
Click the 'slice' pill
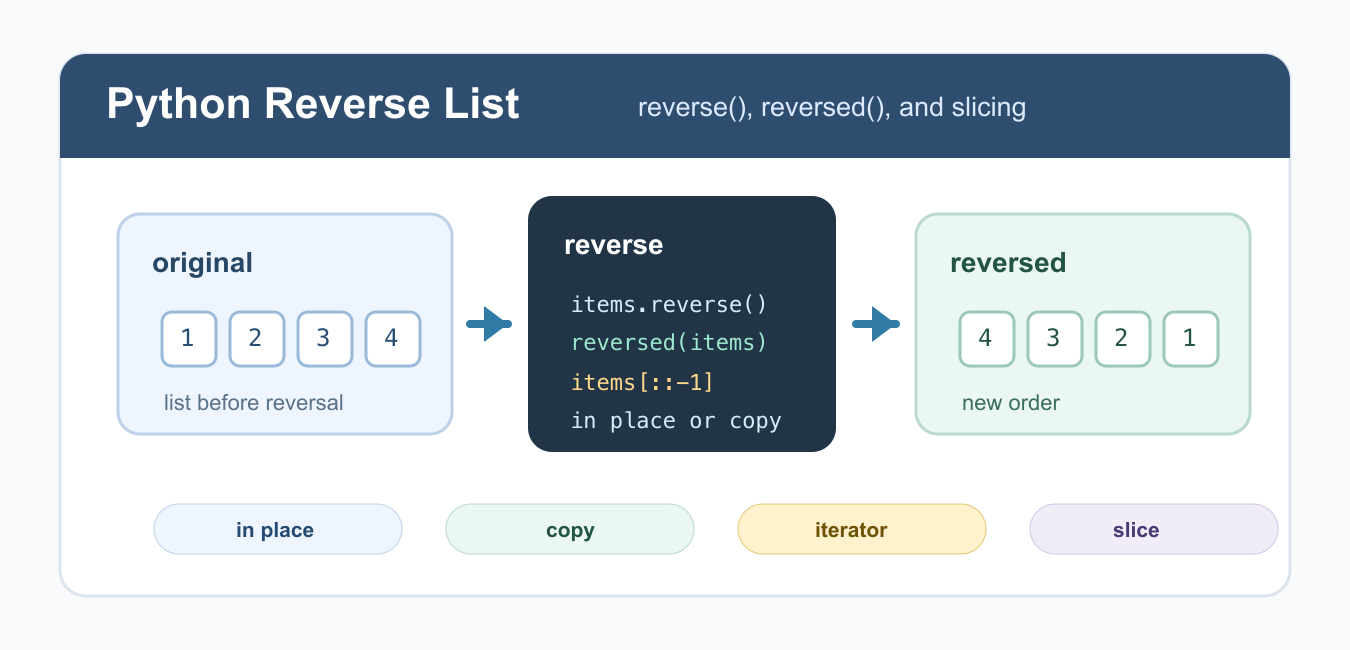1154,529
